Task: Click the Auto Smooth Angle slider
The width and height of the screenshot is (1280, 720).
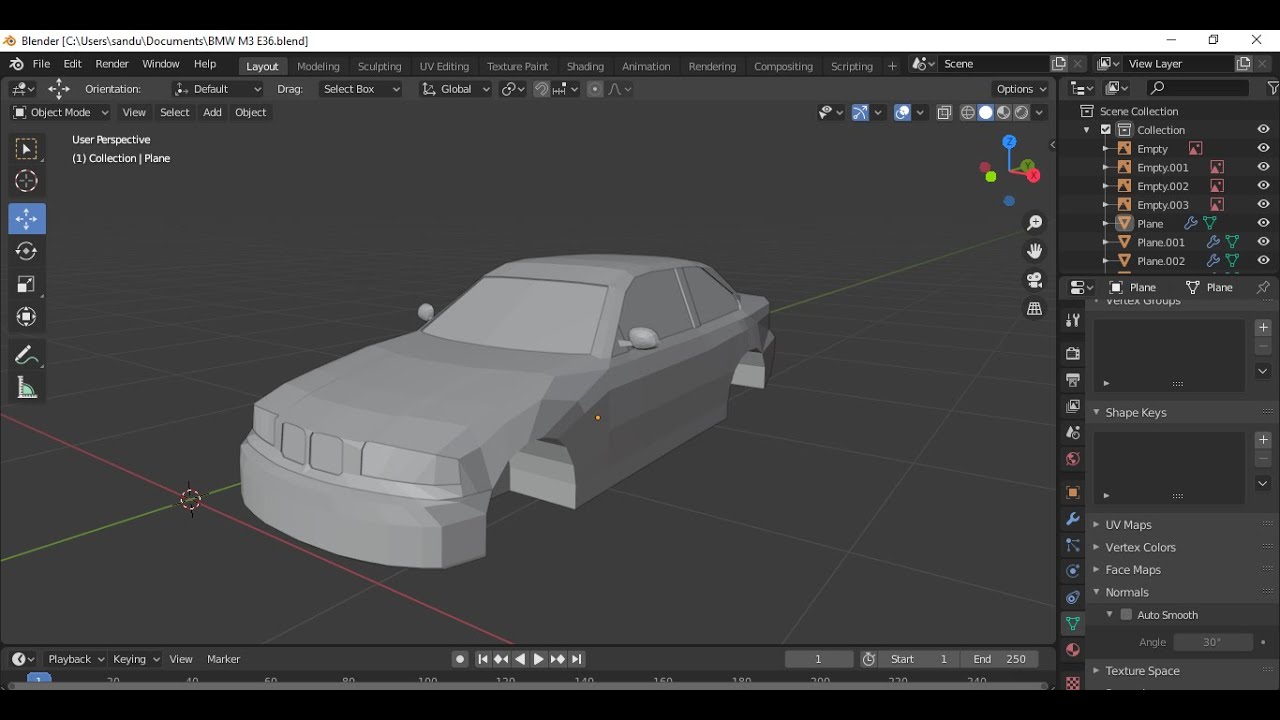Action: pos(1213,642)
